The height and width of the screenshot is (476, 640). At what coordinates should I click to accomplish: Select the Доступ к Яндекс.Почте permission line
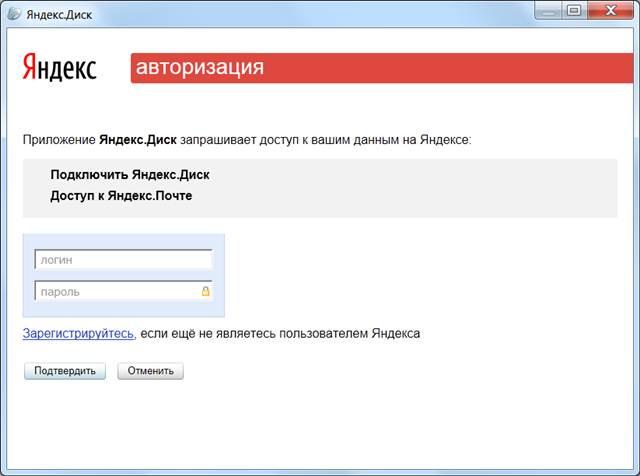121,195
